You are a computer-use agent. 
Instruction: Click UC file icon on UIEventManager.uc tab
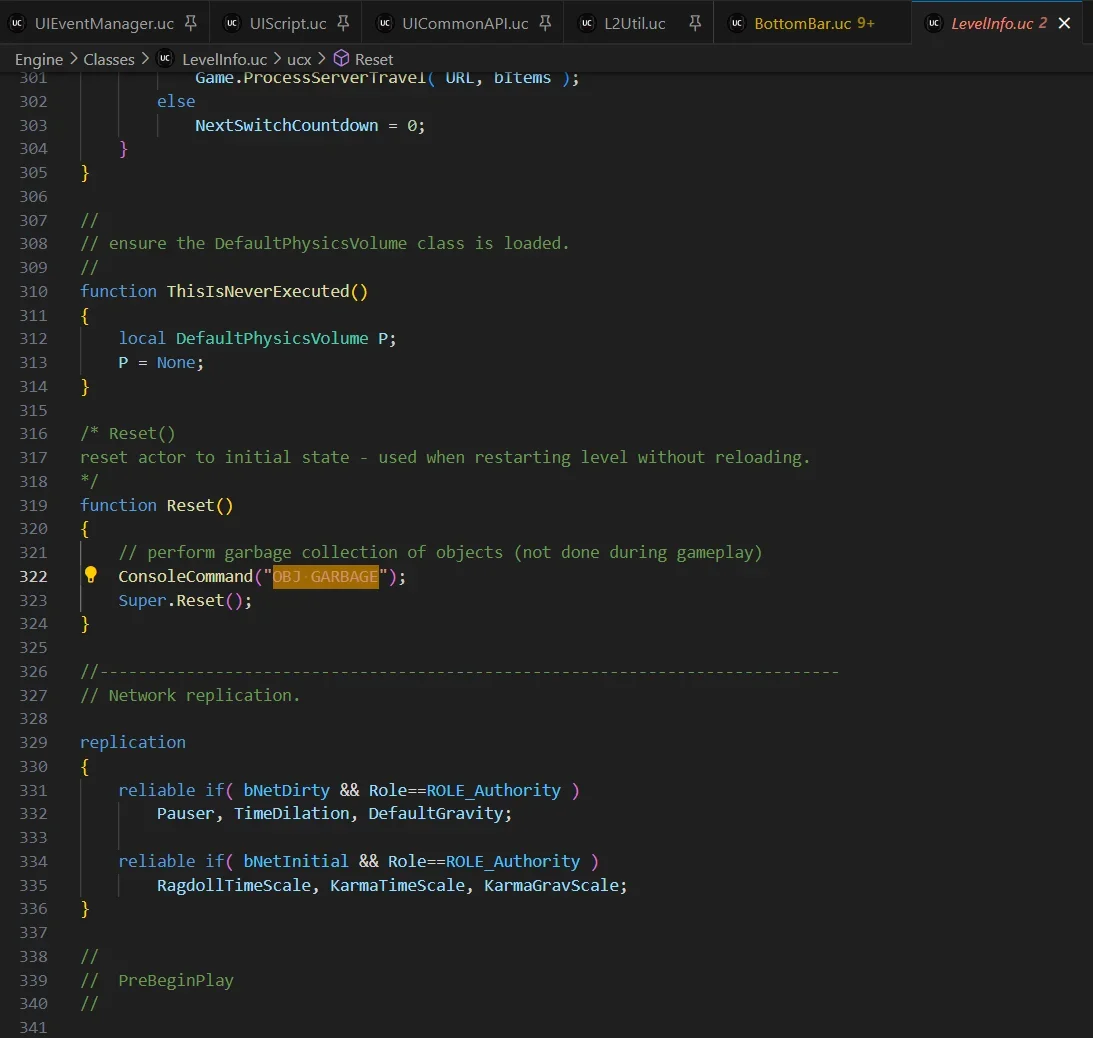pyautogui.click(x=17, y=23)
